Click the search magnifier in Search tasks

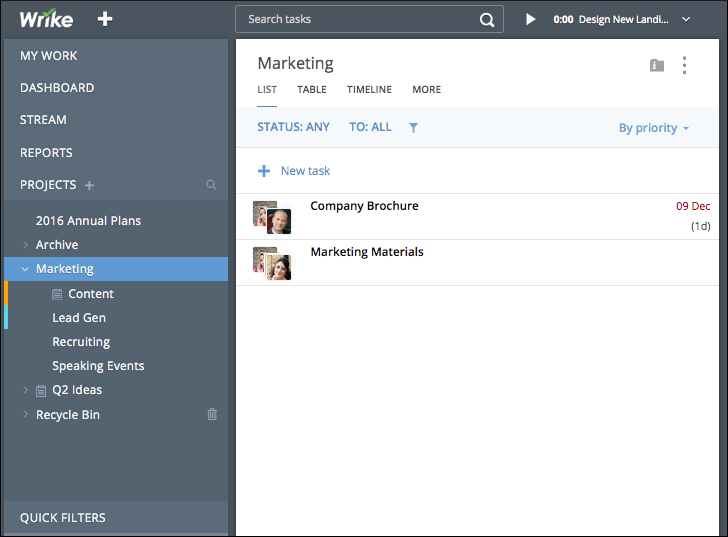pyautogui.click(x=487, y=19)
